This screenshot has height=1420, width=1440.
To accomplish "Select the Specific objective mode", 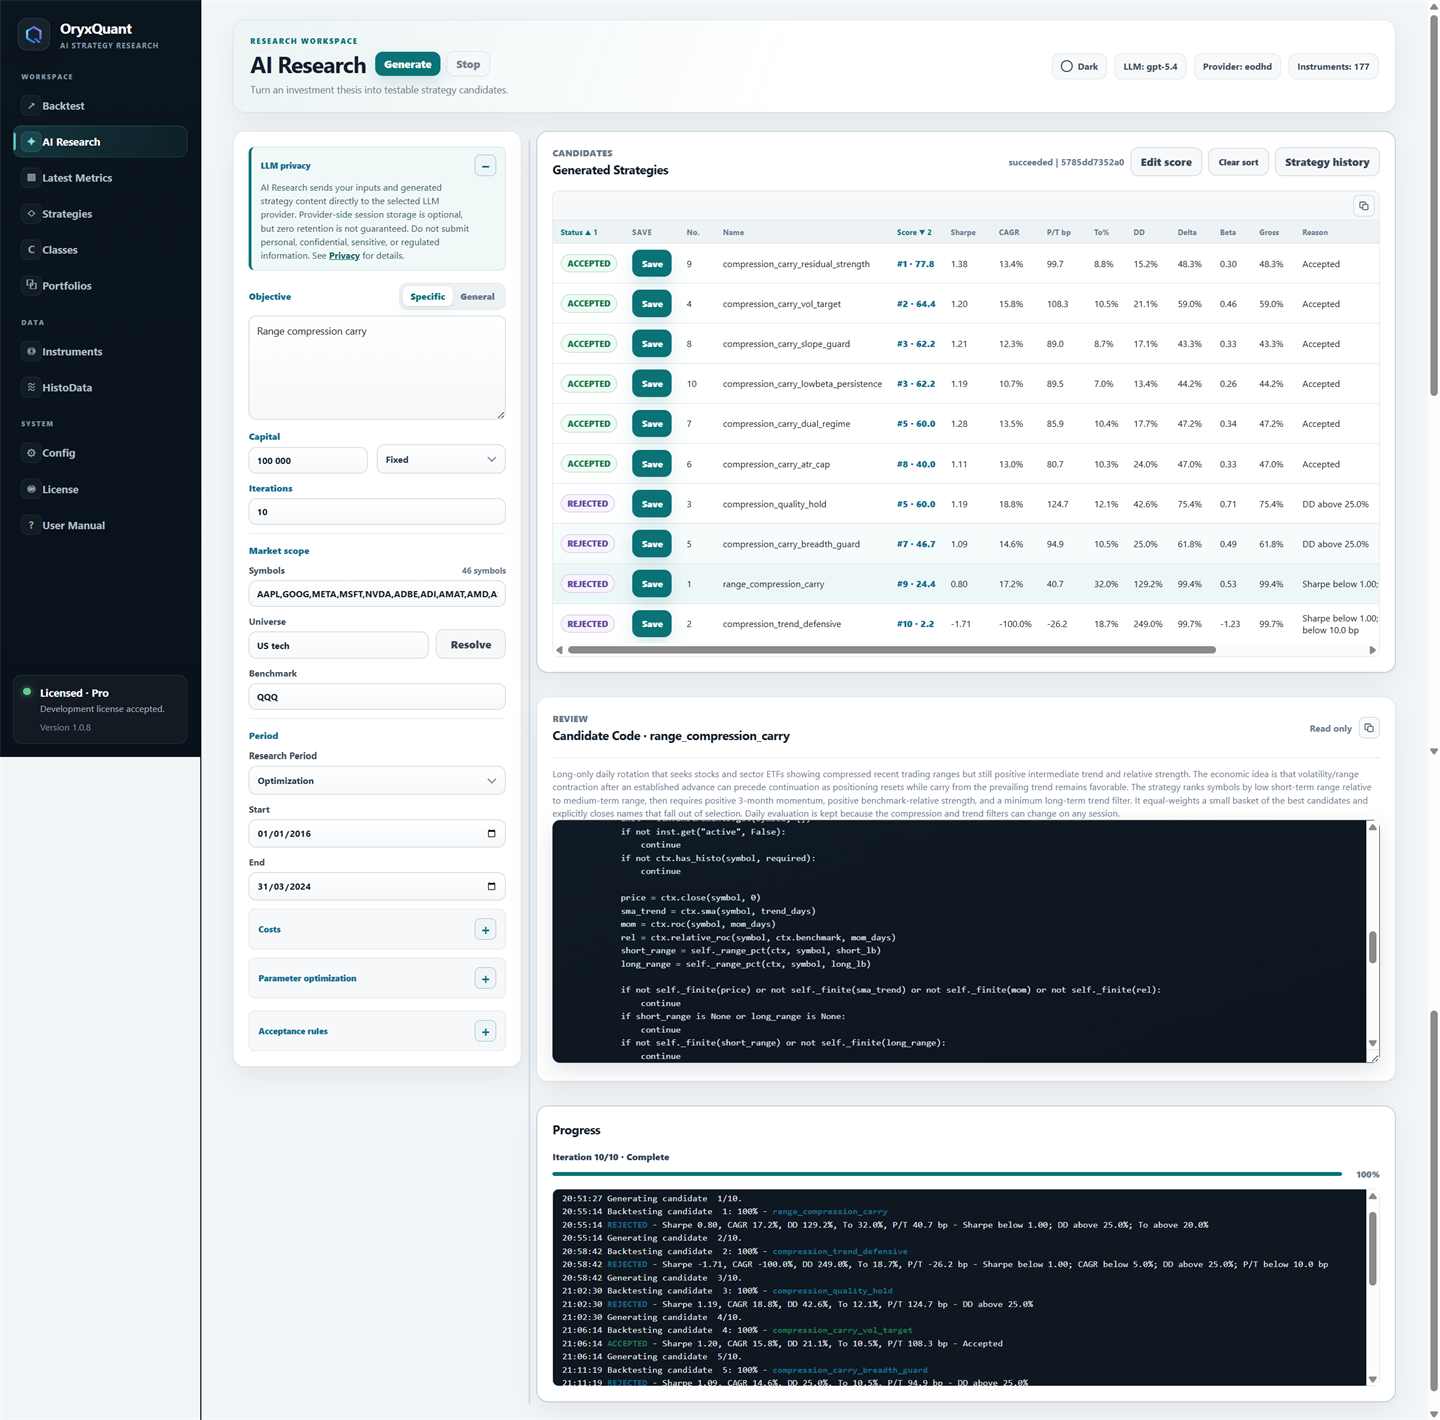I will (x=427, y=297).
